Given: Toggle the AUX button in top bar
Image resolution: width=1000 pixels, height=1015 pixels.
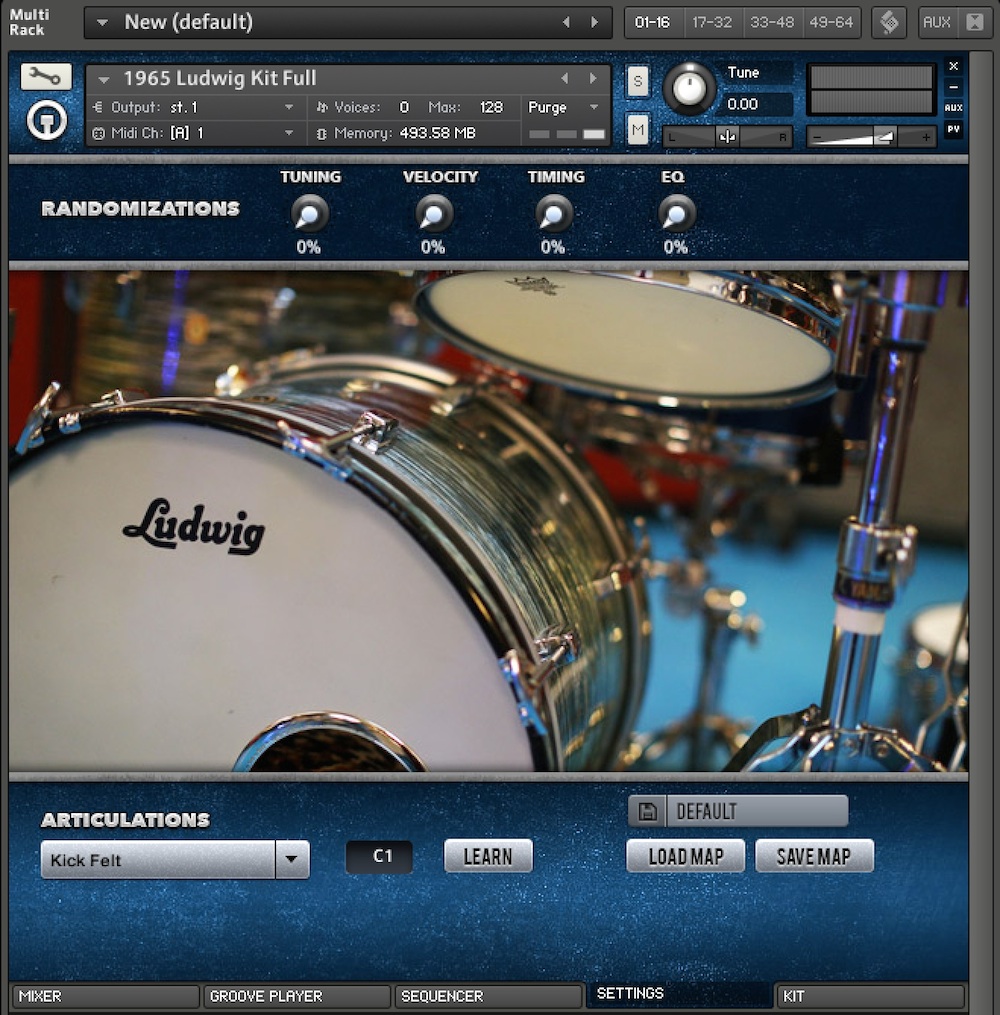Looking at the screenshot, I should pos(937,22).
